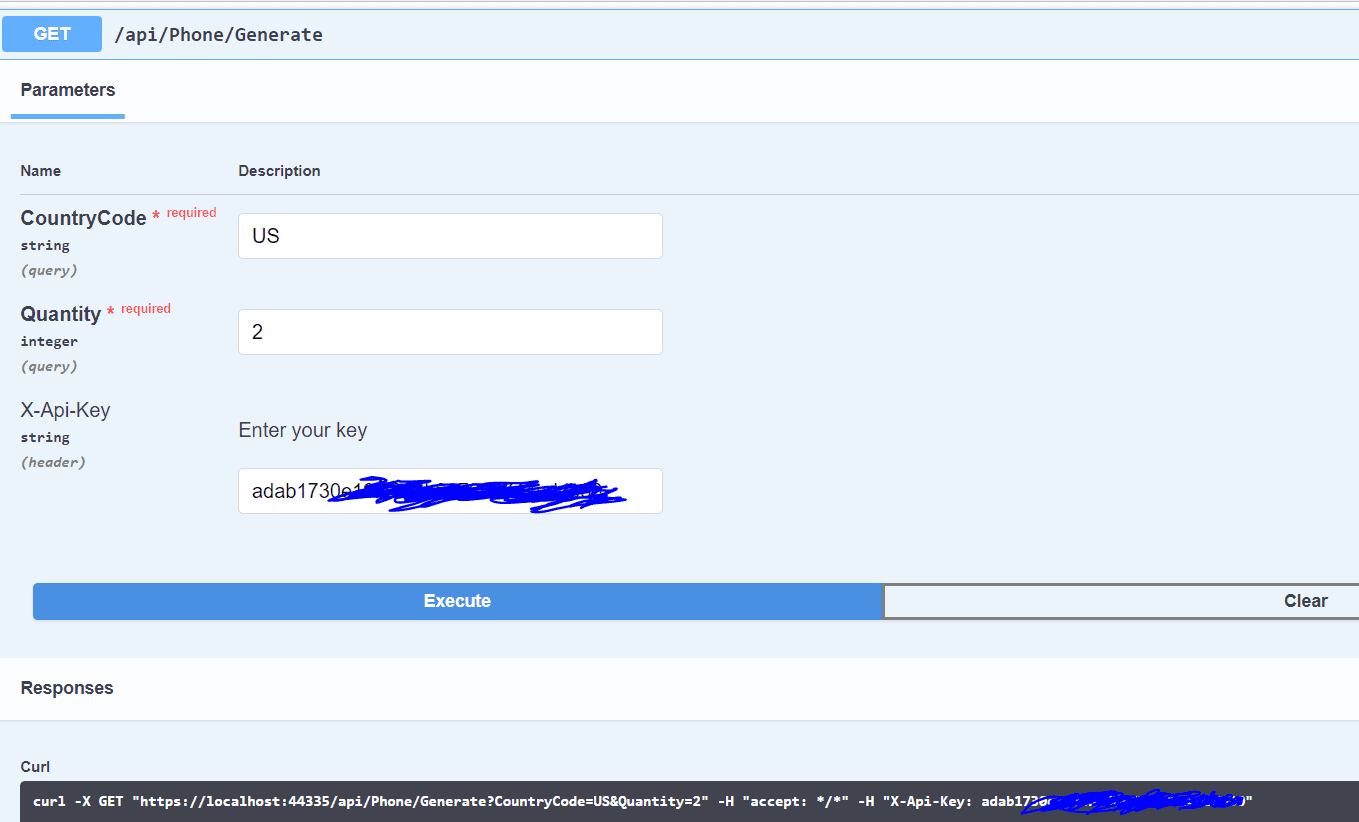1359x822 pixels.
Task: Click the Clear button
Action: click(x=1305, y=600)
